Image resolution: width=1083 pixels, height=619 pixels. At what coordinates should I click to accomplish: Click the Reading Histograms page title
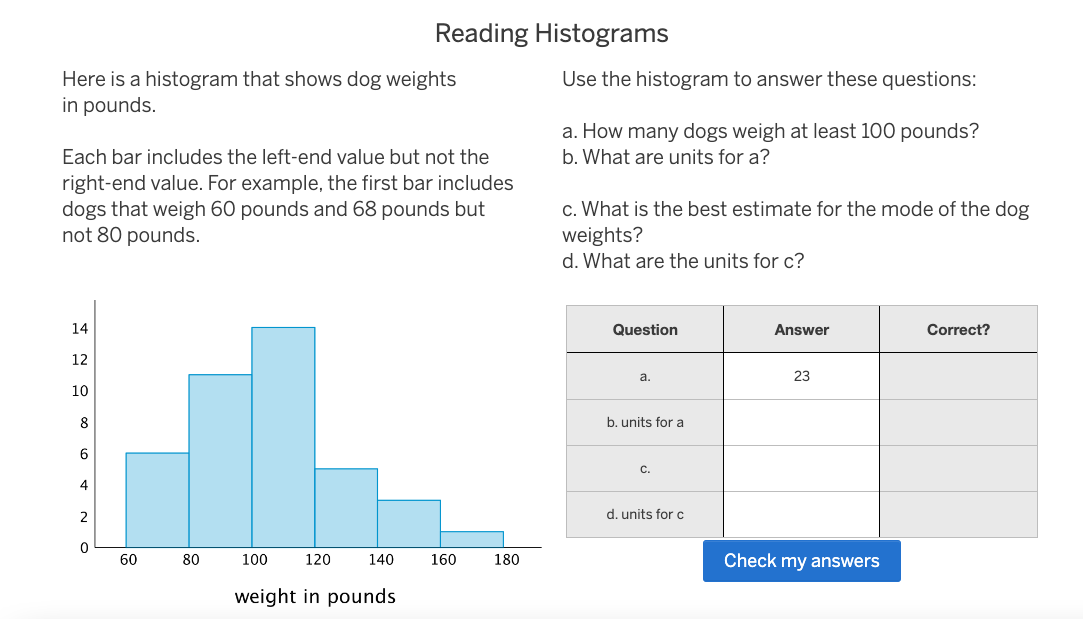pyautogui.click(x=551, y=33)
